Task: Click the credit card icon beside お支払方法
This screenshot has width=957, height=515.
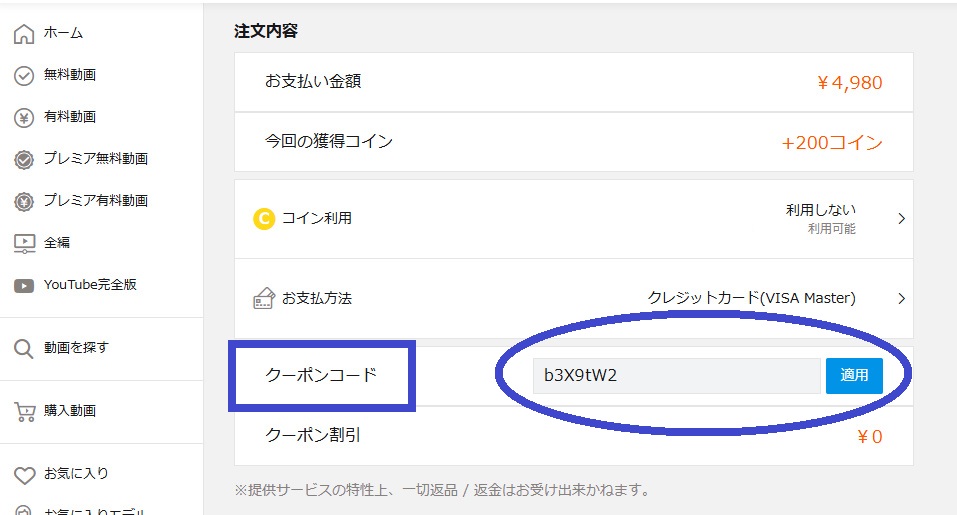Action: tap(264, 299)
